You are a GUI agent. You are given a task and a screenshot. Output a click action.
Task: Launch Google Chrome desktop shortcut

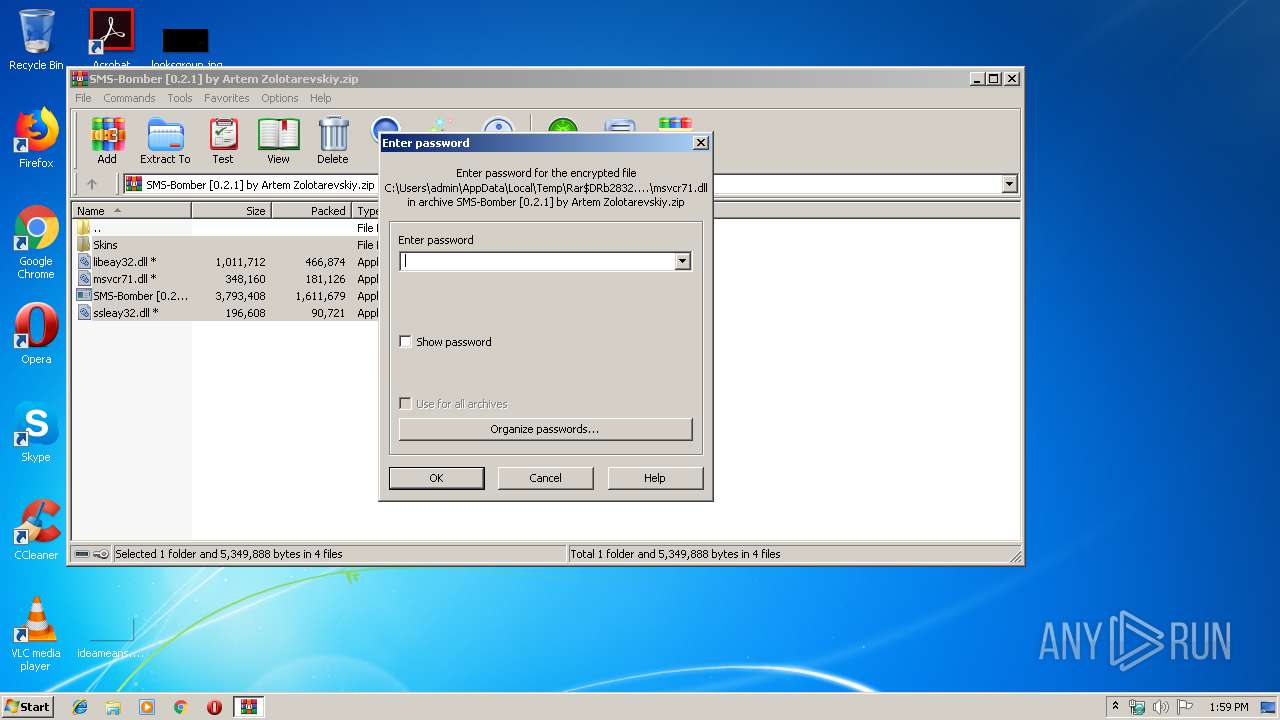[36, 242]
